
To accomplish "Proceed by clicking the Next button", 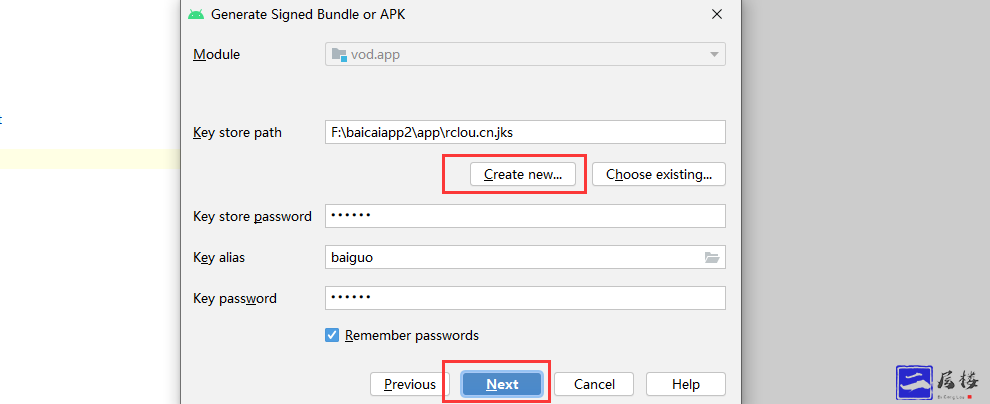I will point(502,384).
